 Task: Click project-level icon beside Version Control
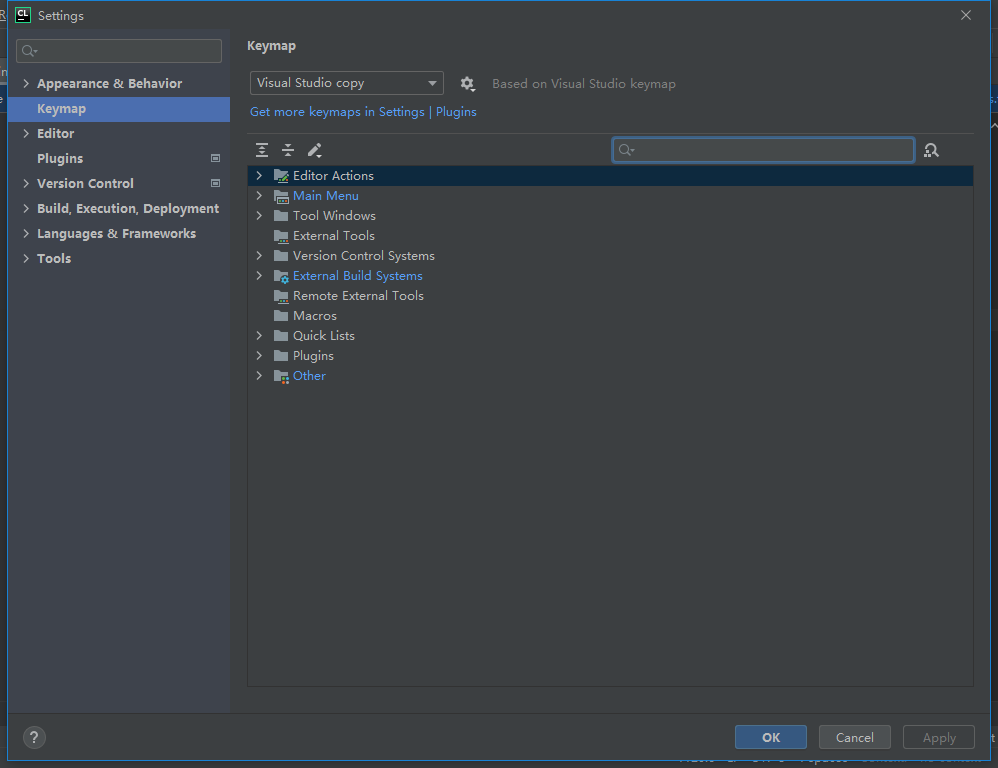[215, 183]
